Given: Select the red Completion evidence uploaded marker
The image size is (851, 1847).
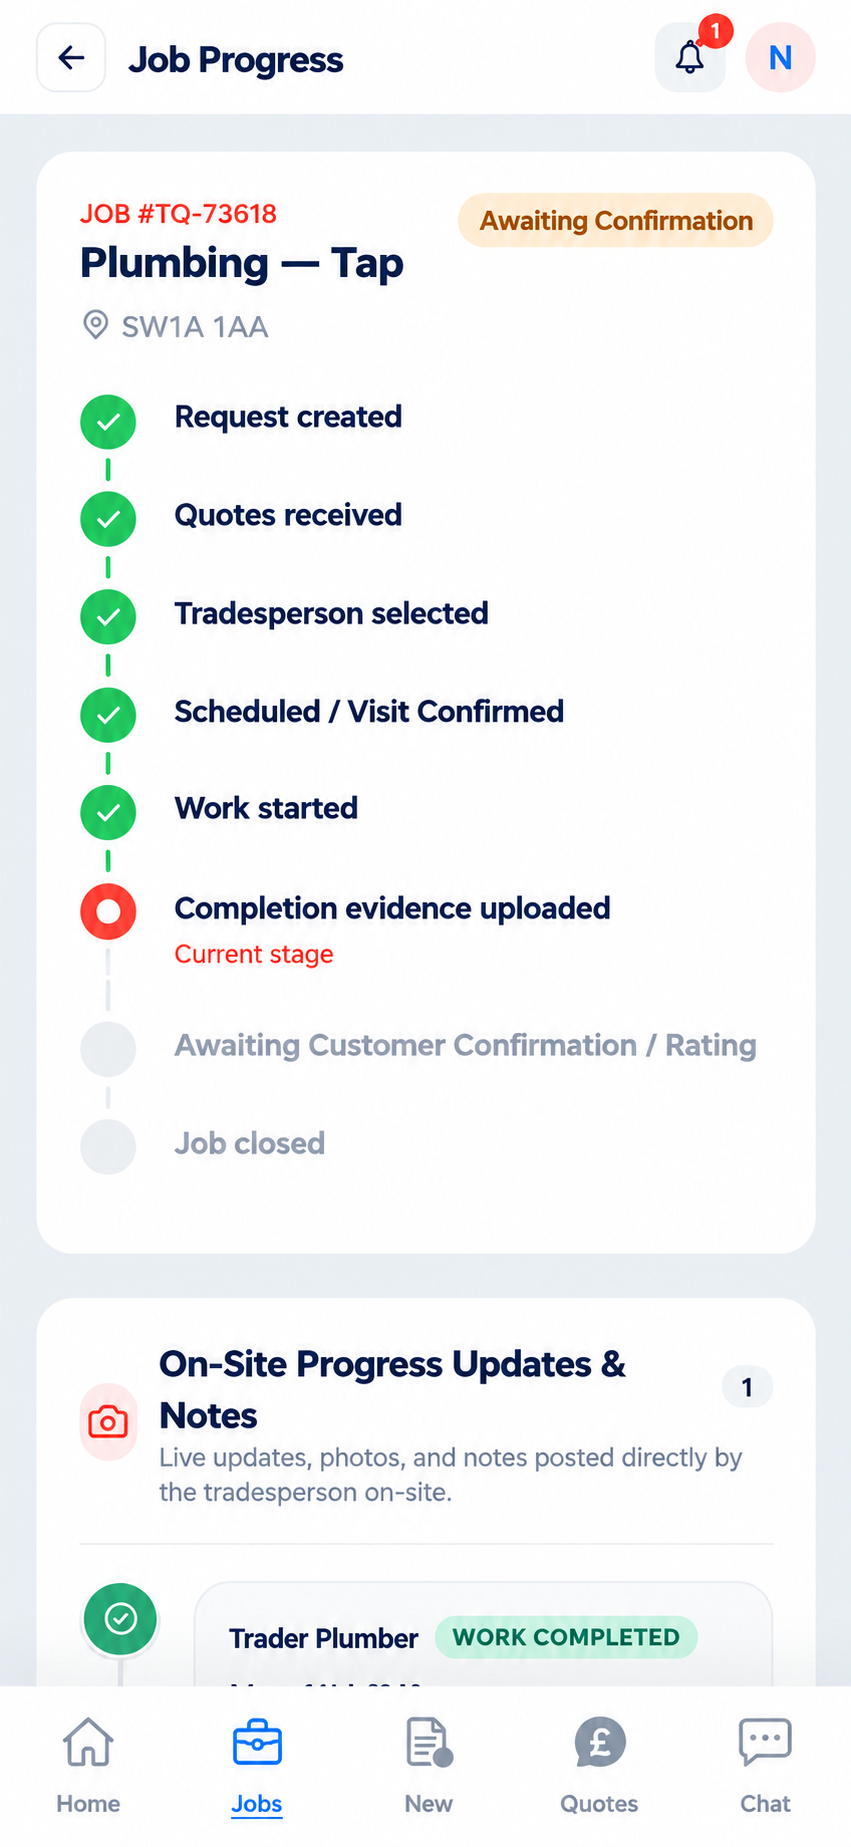Looking at the screenshot, I should pyautogui.click(x=108, y=911).
